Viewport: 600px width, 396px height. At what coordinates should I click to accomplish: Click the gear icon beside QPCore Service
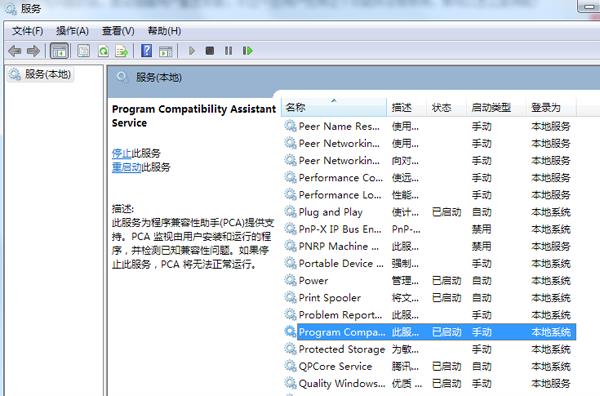point(290,366)
